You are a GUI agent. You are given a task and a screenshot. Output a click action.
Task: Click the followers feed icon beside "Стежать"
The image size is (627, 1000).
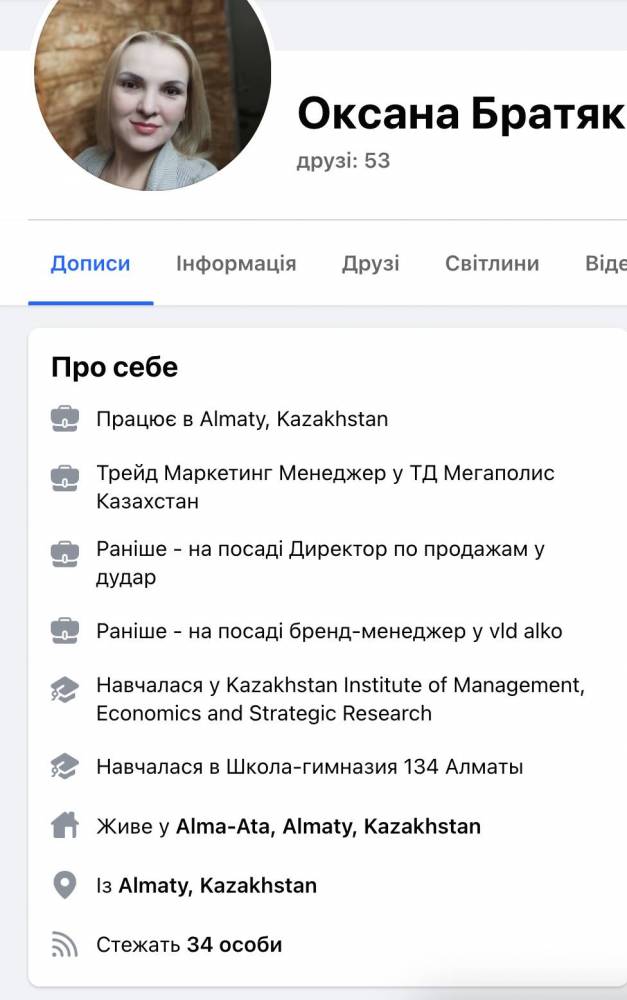point(65,944)
